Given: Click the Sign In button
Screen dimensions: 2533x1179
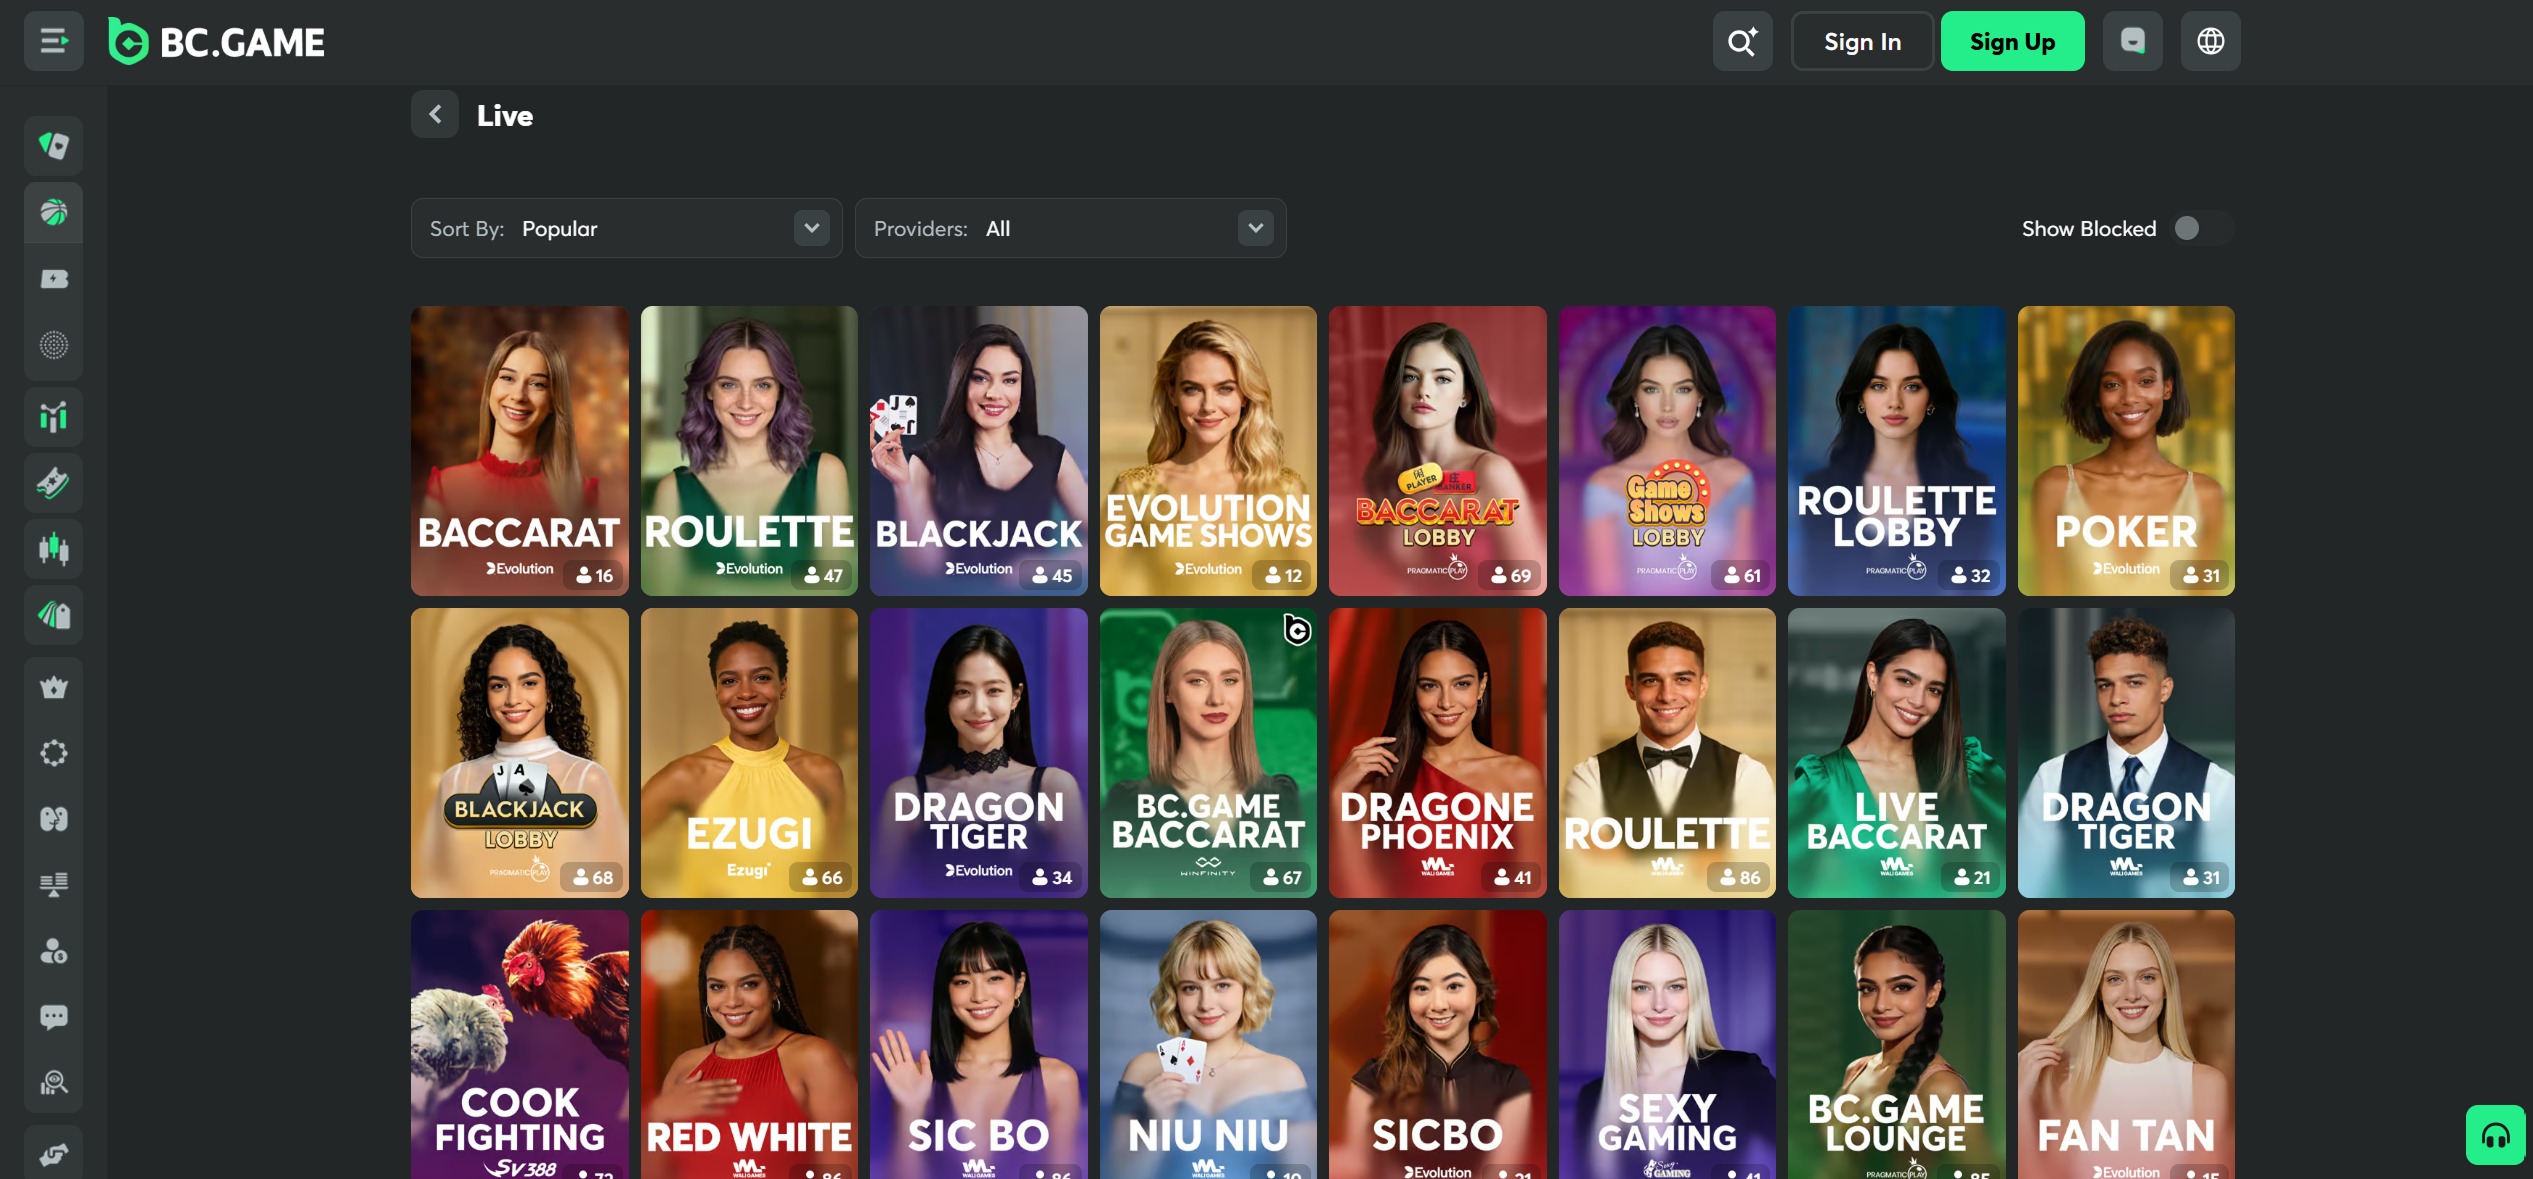Looking at the screenshot, I should [1862, 41].
